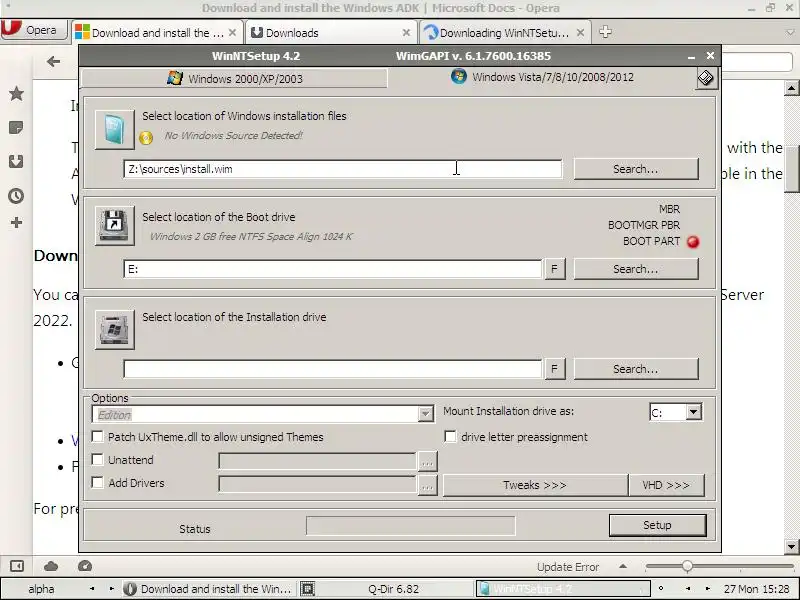Click Search button for Boot drive
800x600 pixels.
pos(636,269)
